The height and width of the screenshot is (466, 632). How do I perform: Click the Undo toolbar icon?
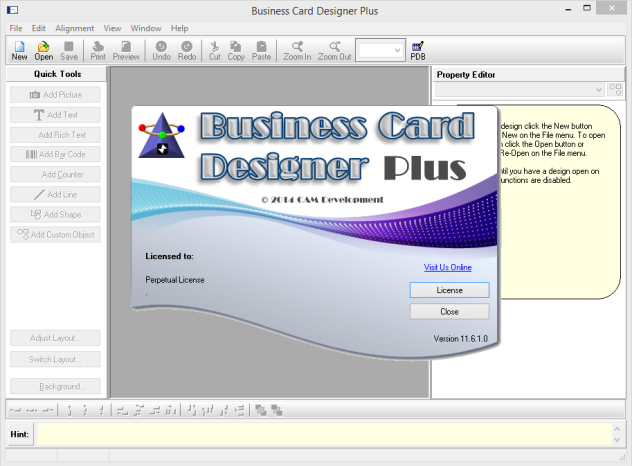(x=161, y=50)
